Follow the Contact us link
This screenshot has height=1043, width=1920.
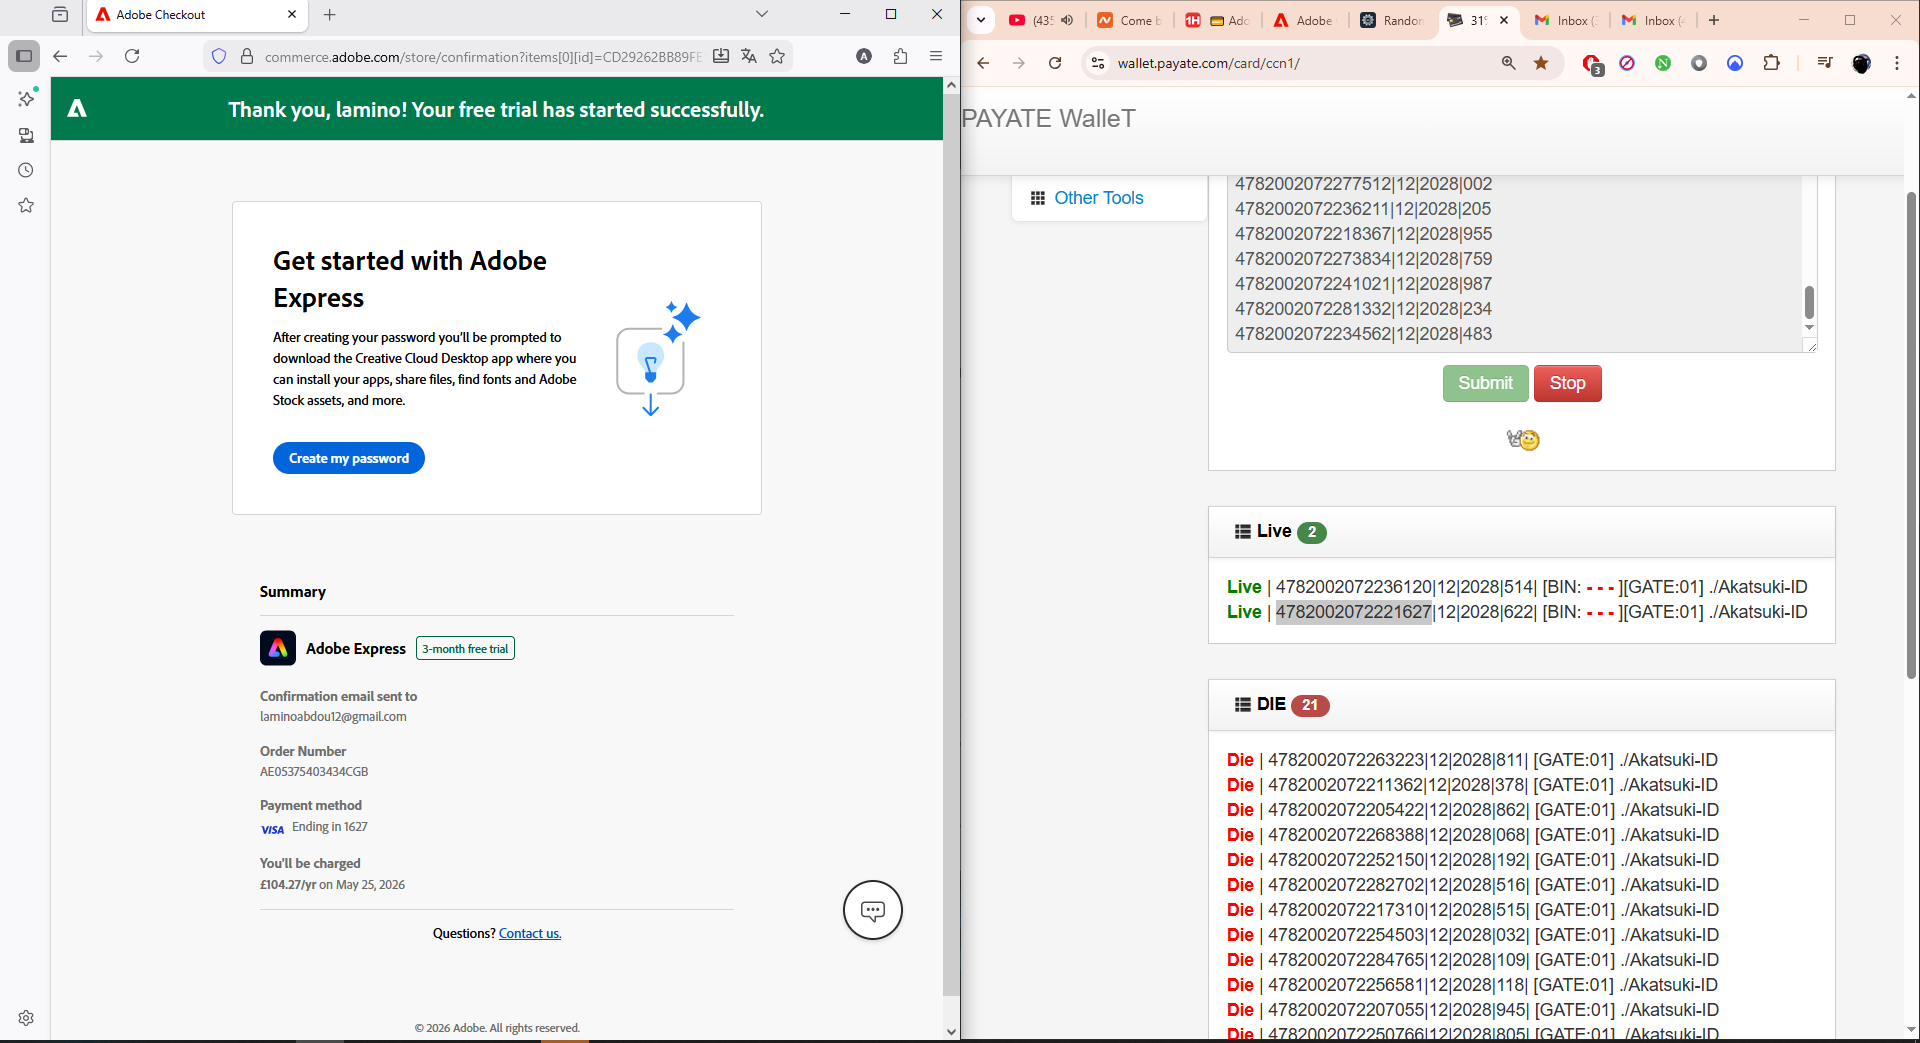(530, 933)
